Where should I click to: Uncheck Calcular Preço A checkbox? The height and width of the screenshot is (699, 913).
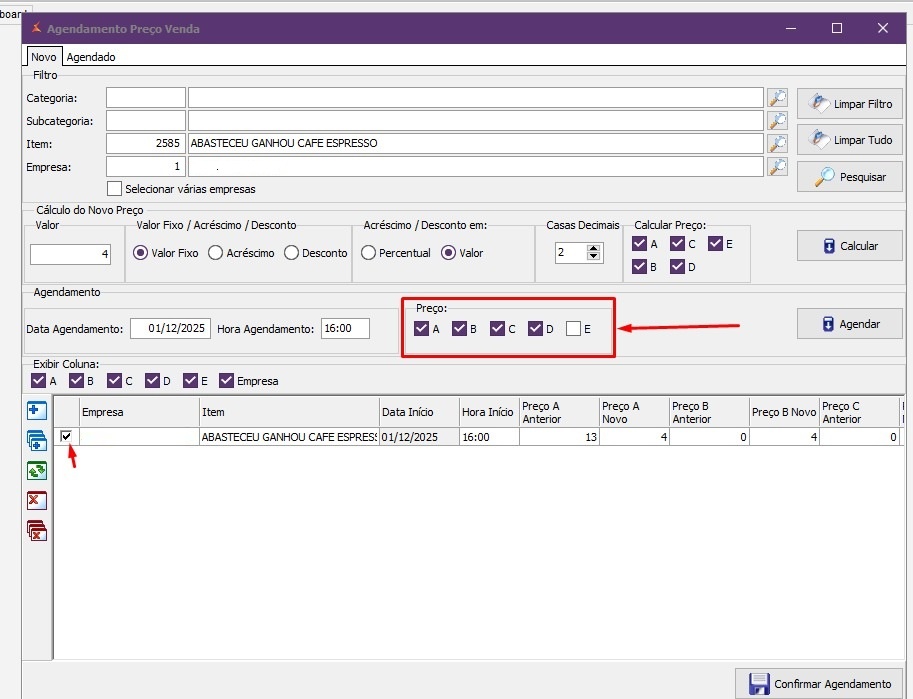[639, 243]
